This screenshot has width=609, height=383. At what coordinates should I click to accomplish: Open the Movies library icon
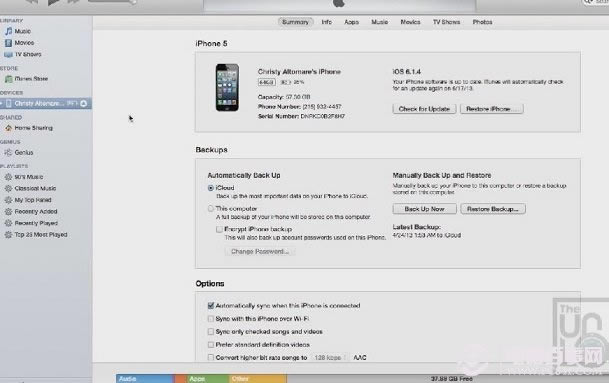8,43
